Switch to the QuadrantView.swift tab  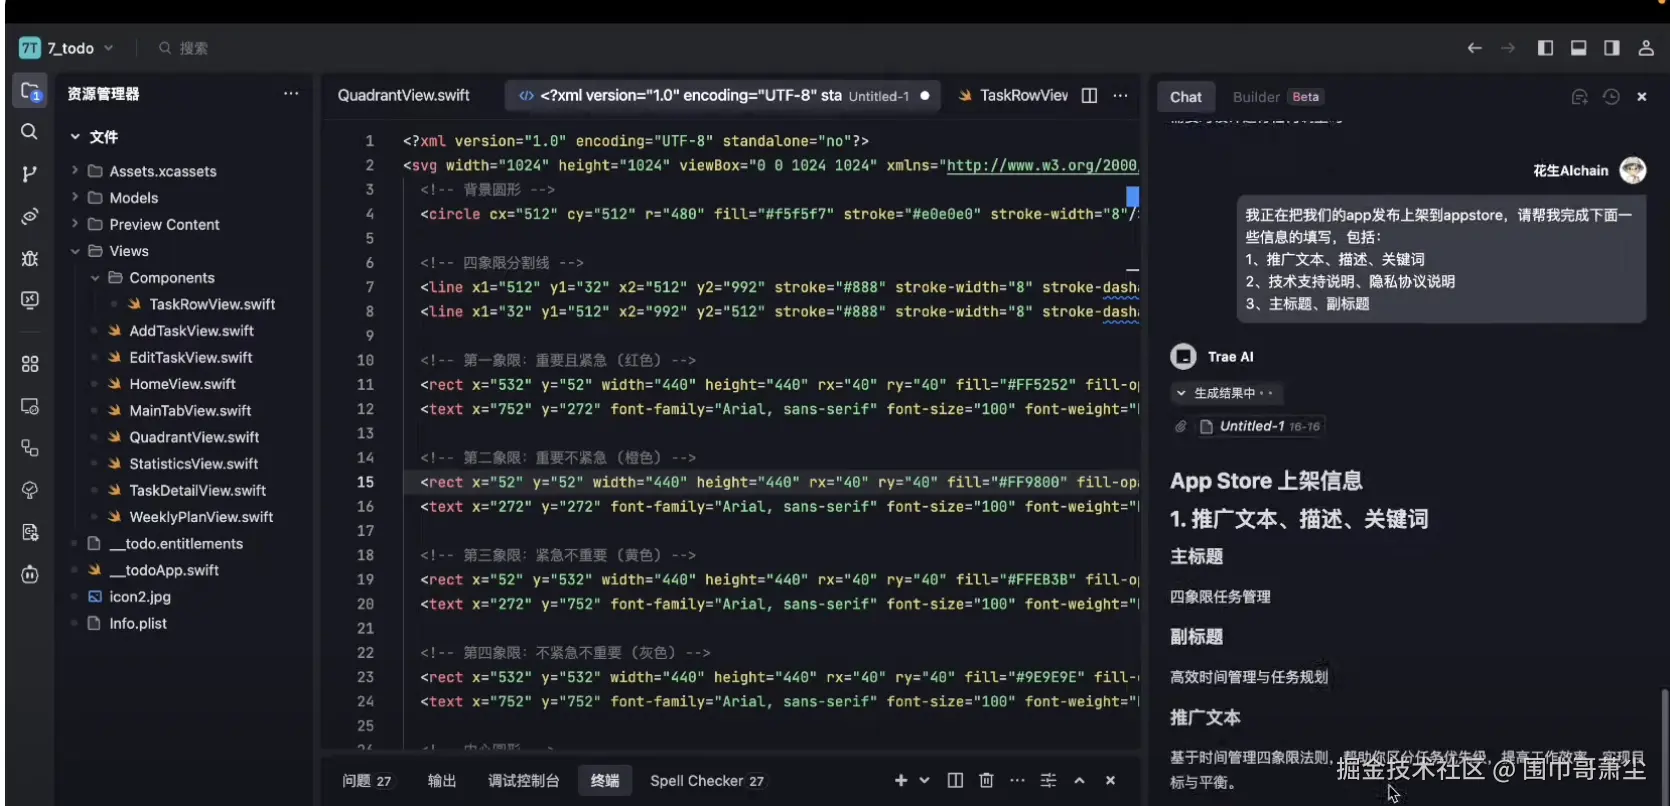click(404, 95)
